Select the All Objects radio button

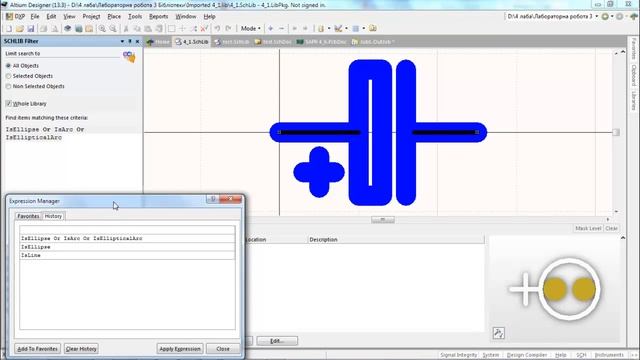tap(8, 66)
